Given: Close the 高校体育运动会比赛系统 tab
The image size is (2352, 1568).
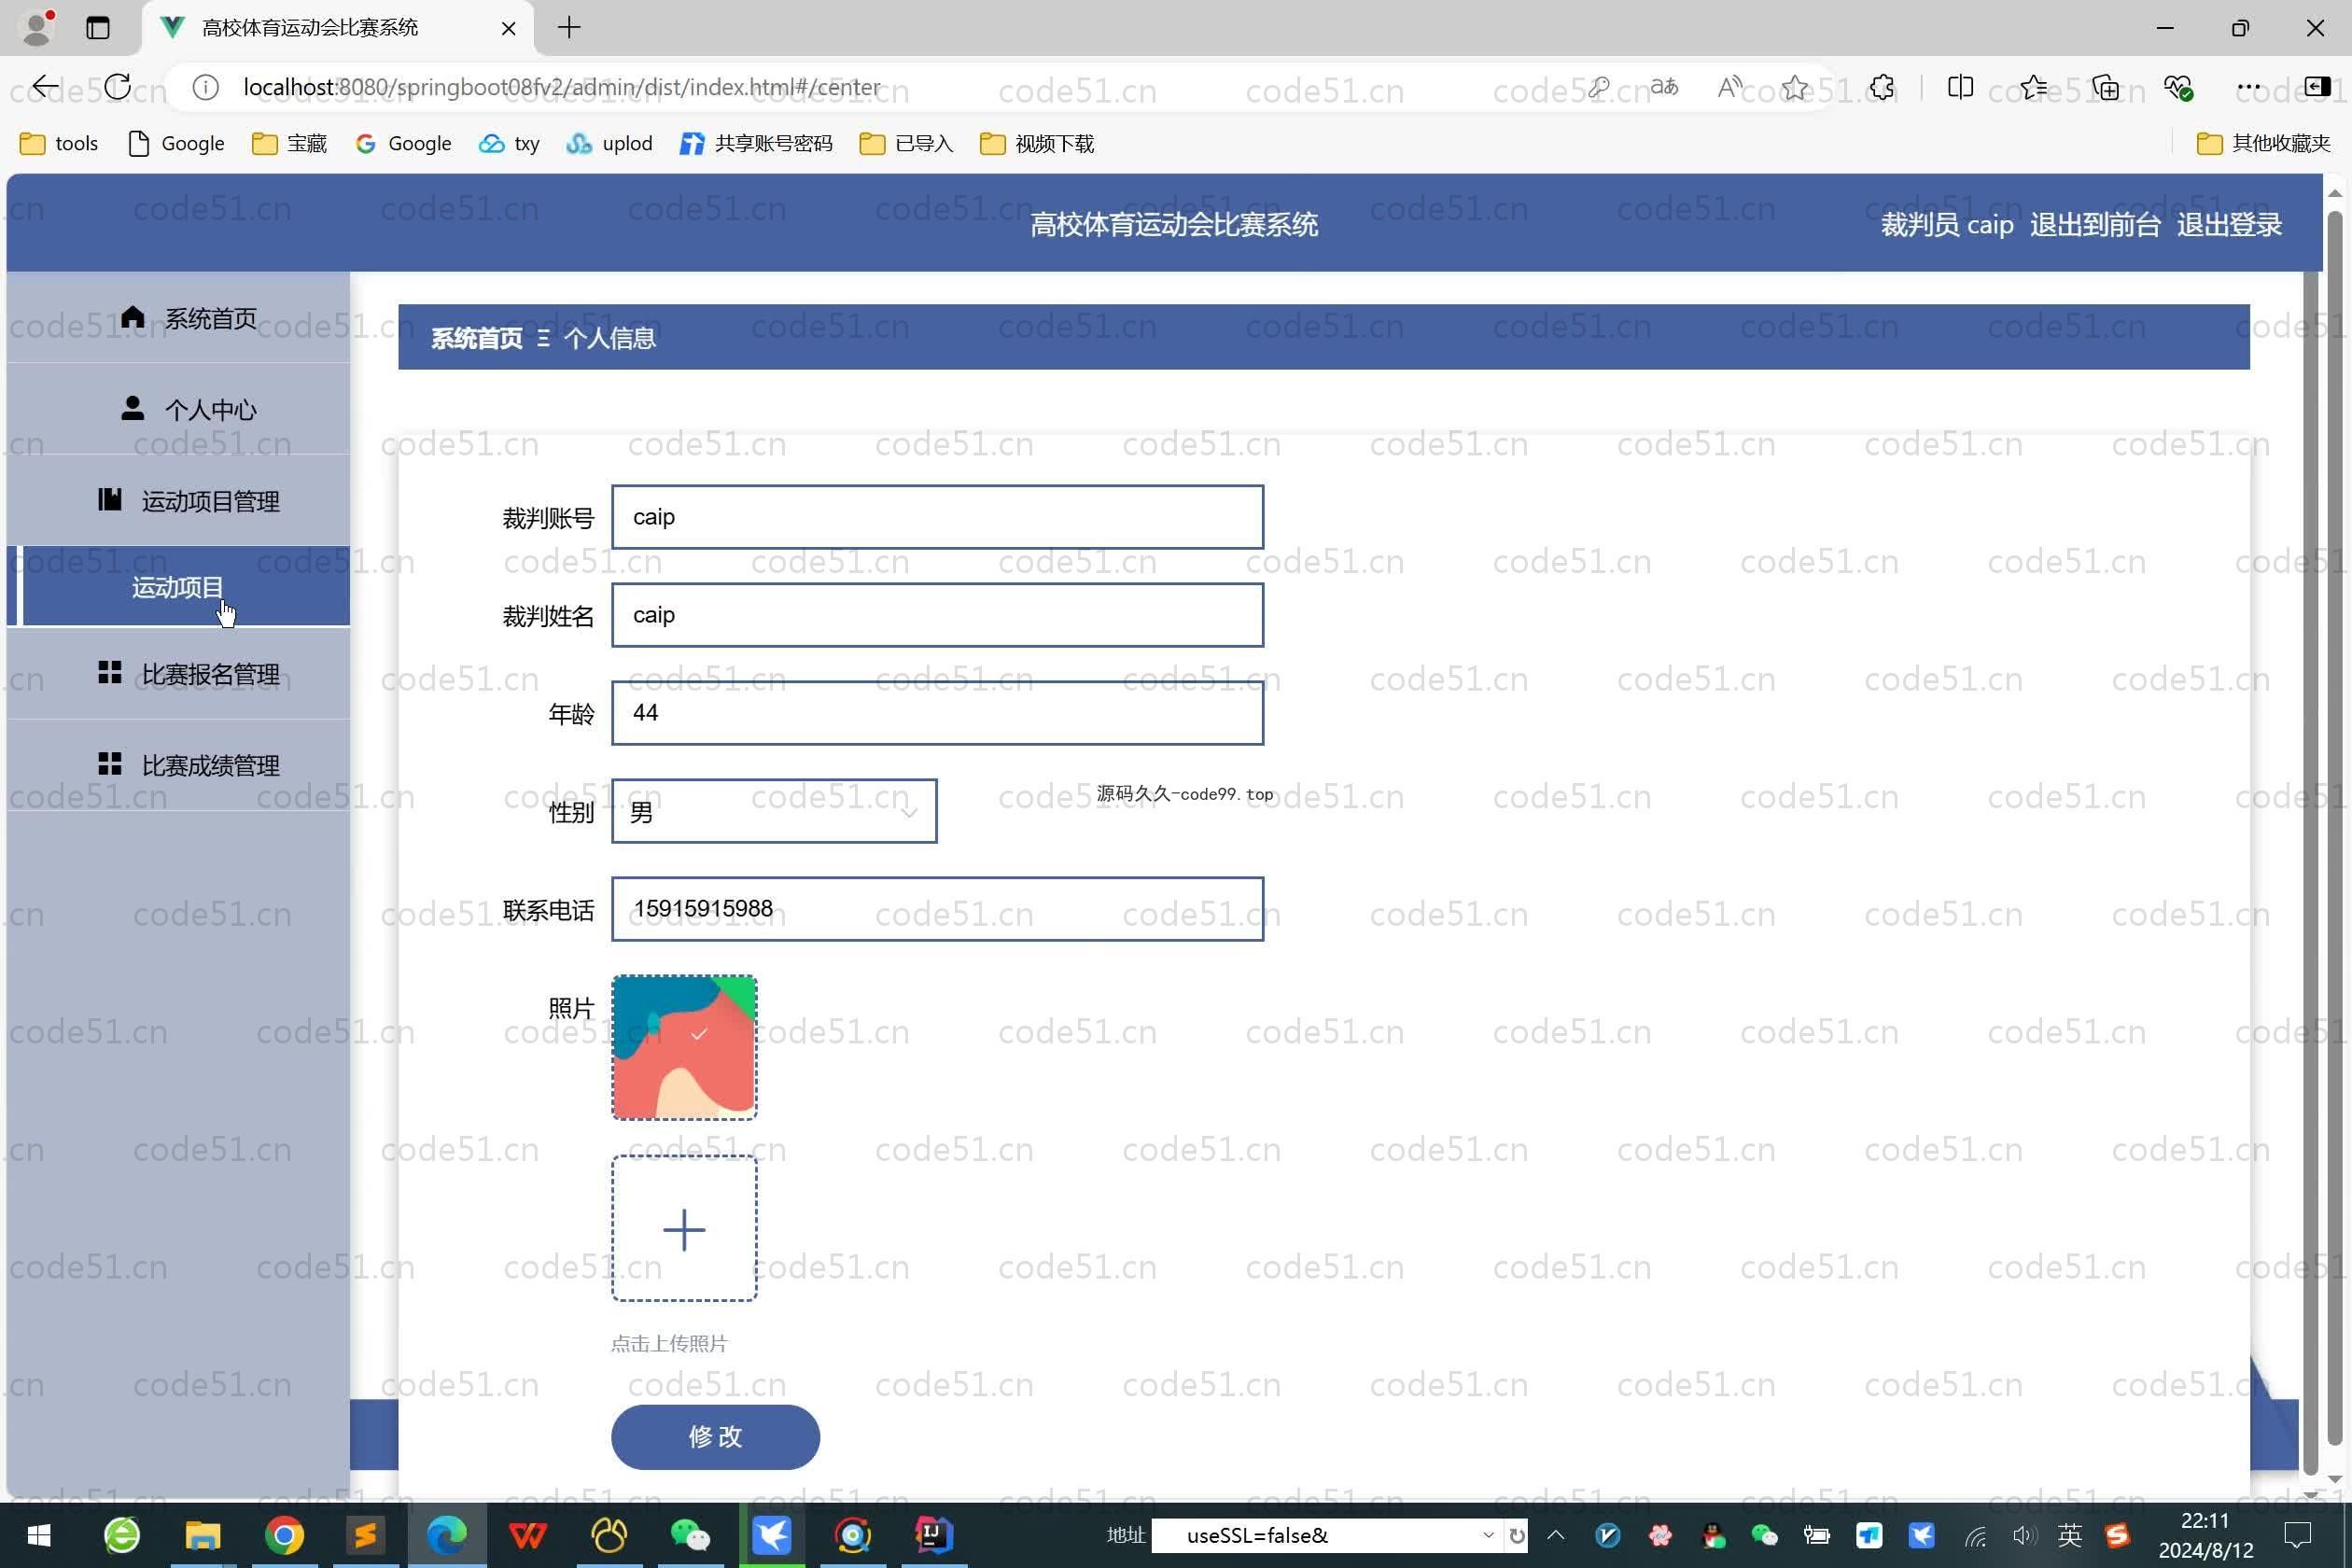Looking at the screenshot, I should click(508, 28).
